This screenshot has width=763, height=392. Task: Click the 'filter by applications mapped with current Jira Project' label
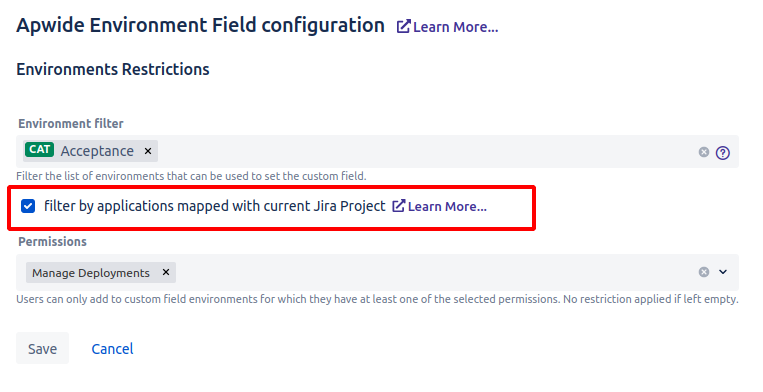pos(215,206)
